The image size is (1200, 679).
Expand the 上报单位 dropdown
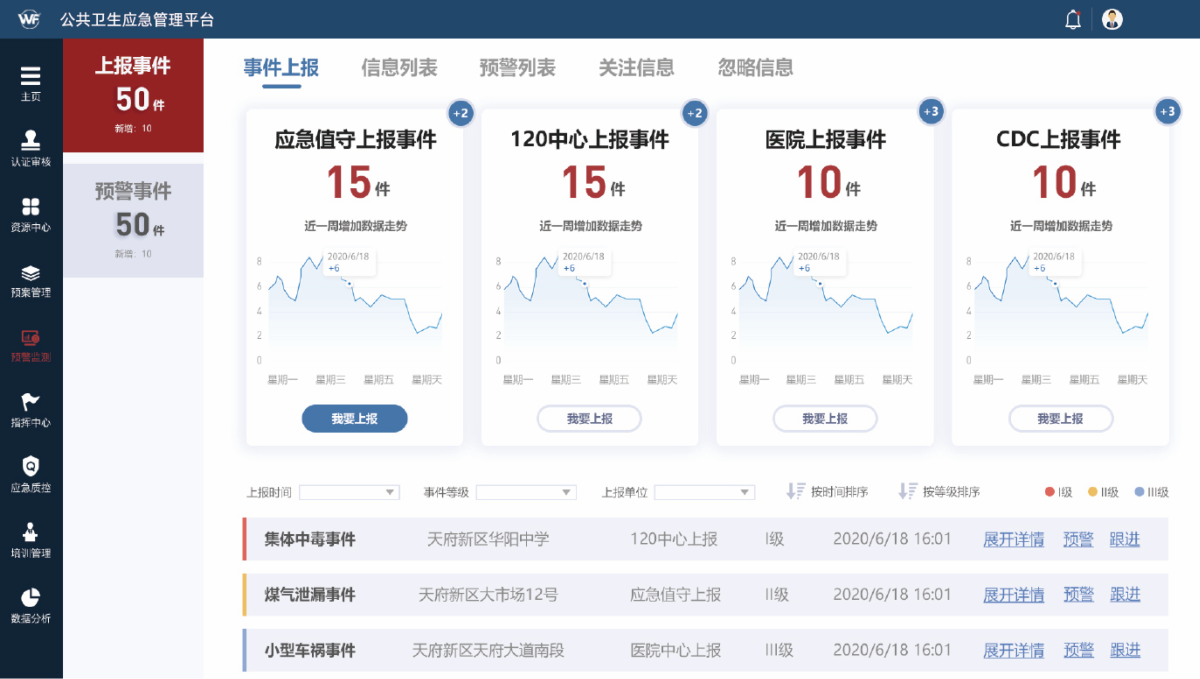click(x=704, y=492)
